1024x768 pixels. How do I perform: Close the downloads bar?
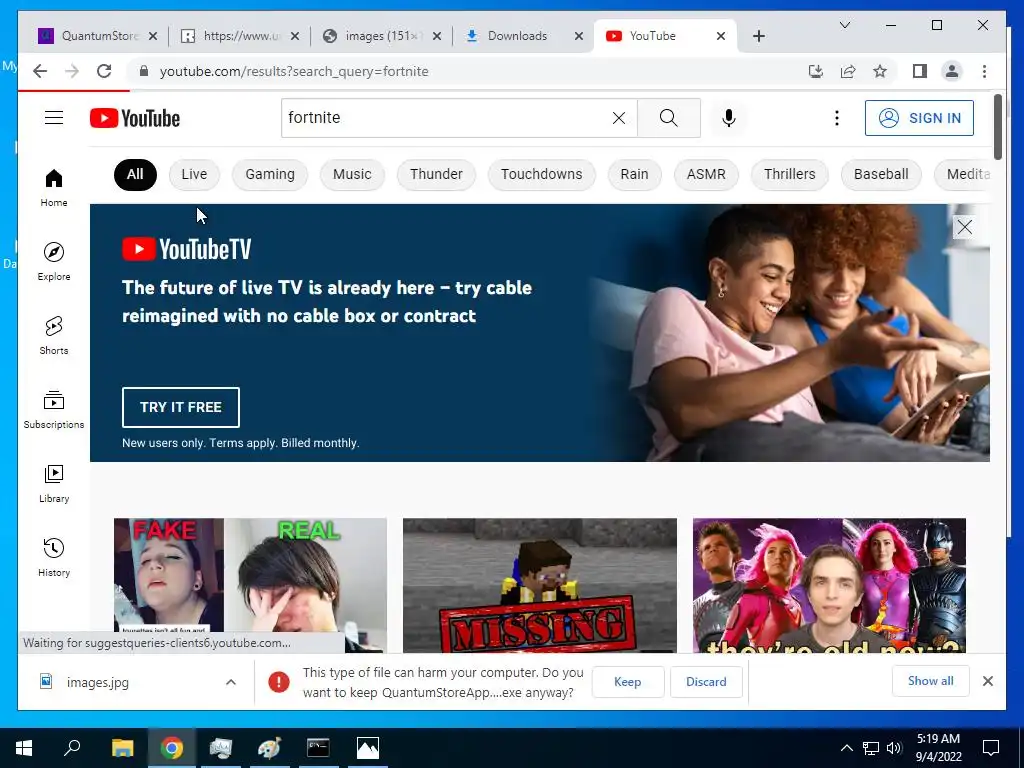pyautogui.click(x=987, y=681)
